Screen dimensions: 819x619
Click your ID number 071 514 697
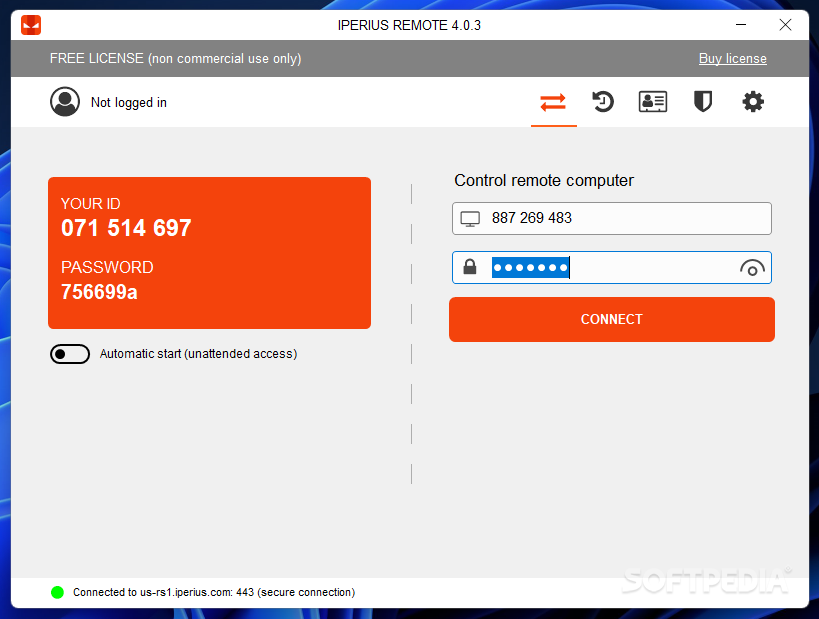(x=126, y=228)
